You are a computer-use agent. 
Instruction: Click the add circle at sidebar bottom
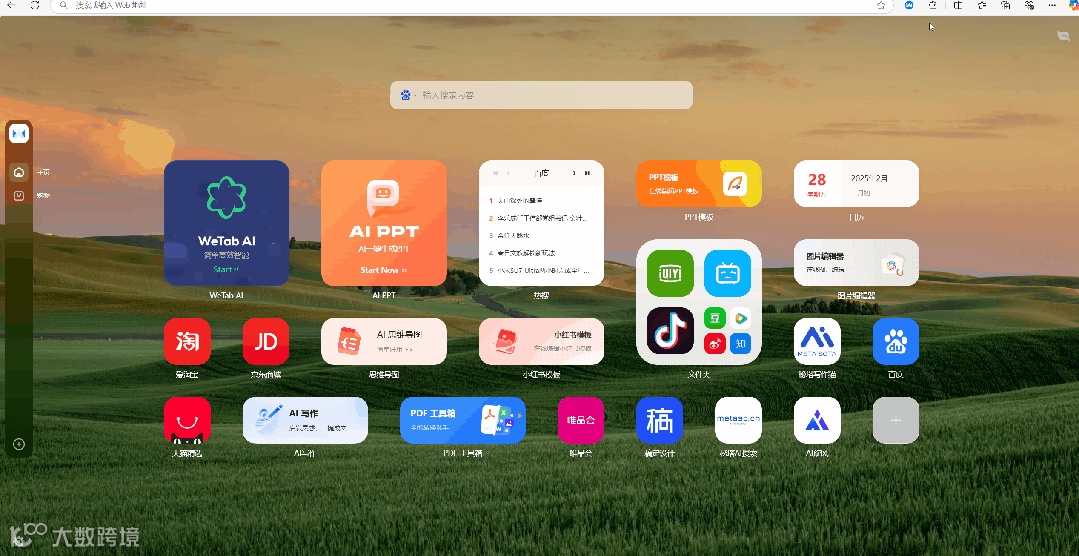19,445
